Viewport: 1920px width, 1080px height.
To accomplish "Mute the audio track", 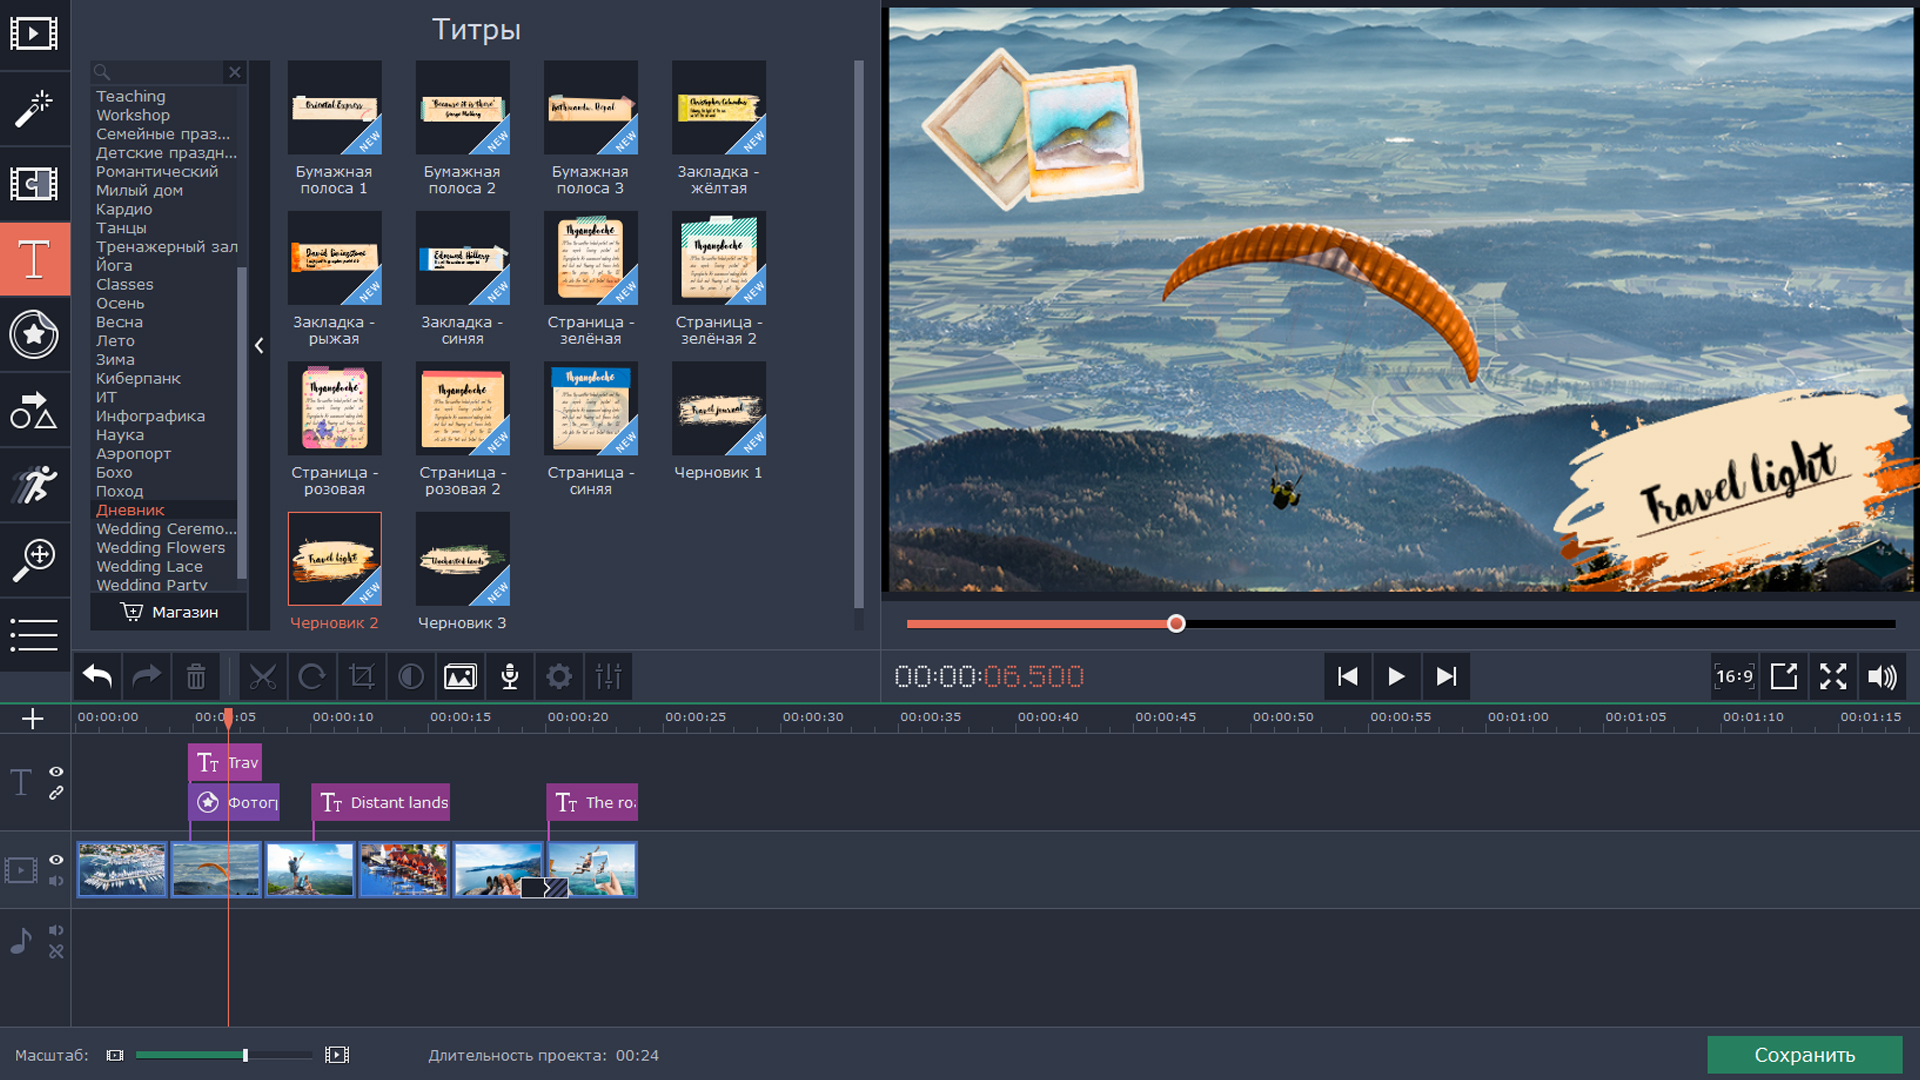I will coord(56,930).
